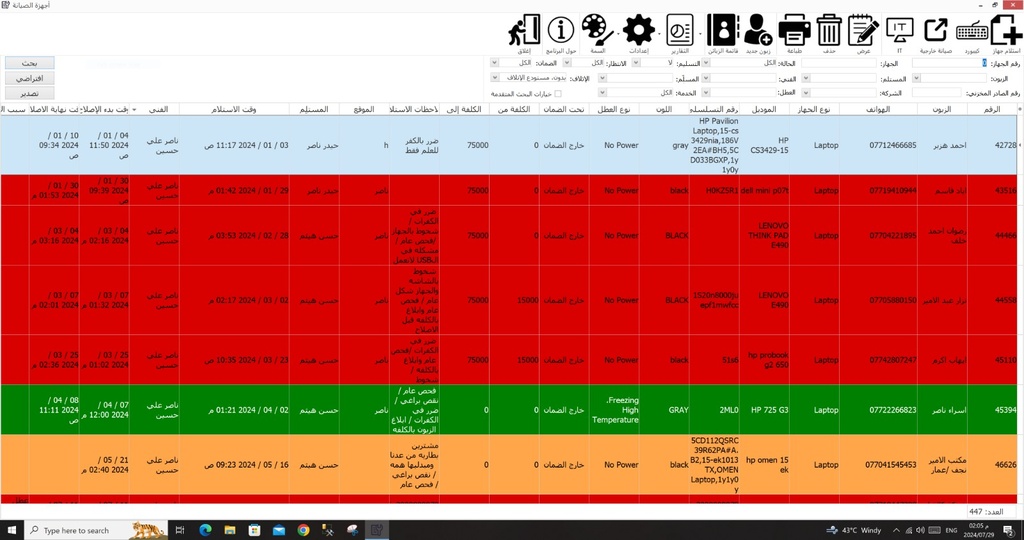Open the التقارير reports icon
The image size is (1024, 540).
679,31
